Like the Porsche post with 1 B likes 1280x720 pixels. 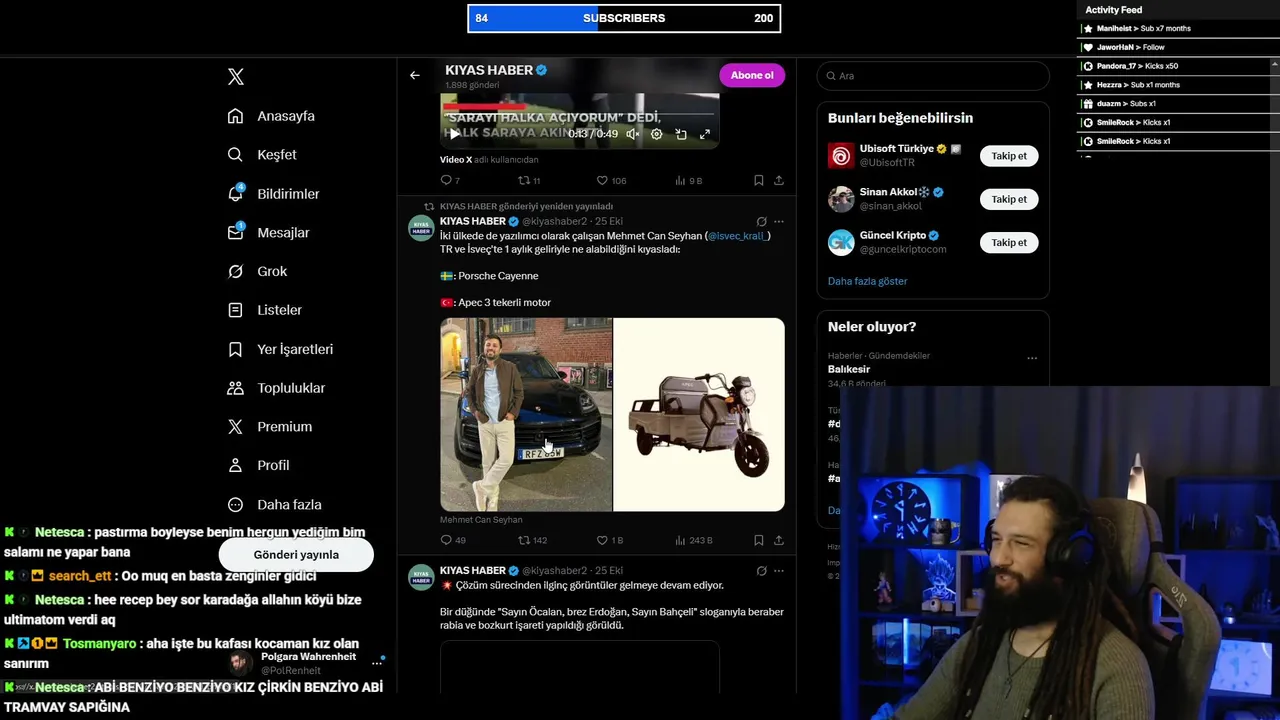click(x=610, y=540)
